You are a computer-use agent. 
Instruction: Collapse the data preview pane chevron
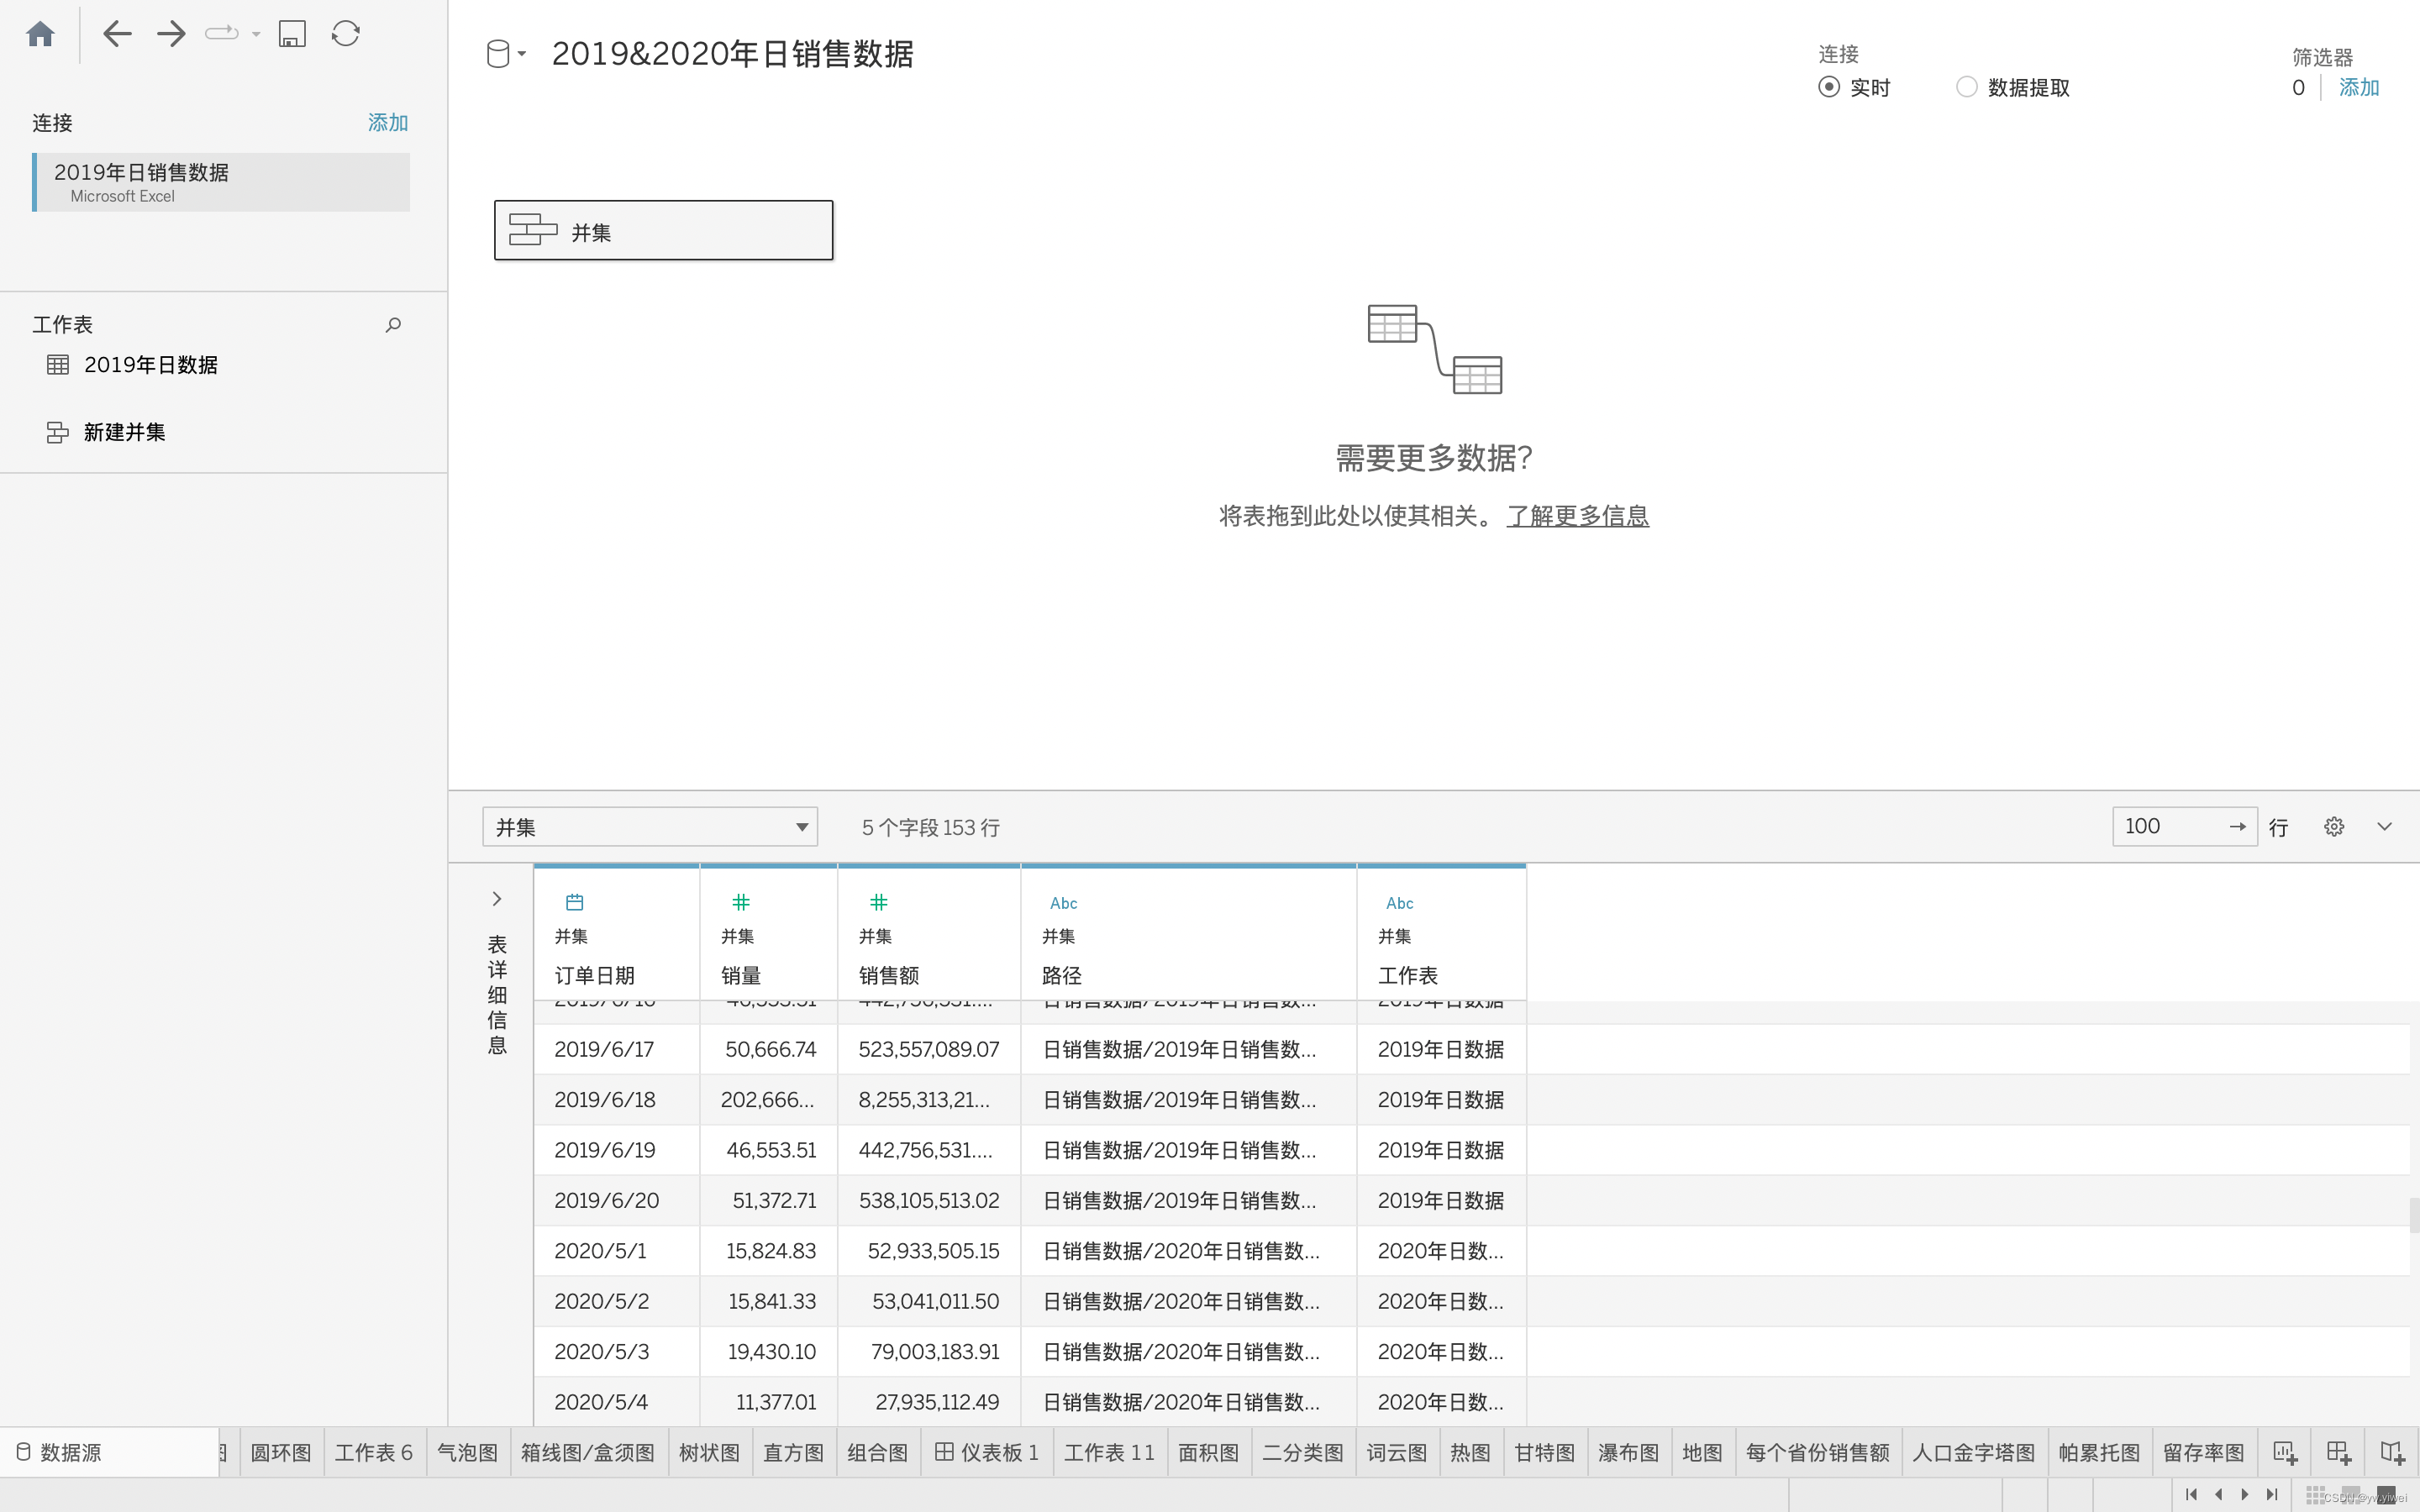(x=2384, y=827)
